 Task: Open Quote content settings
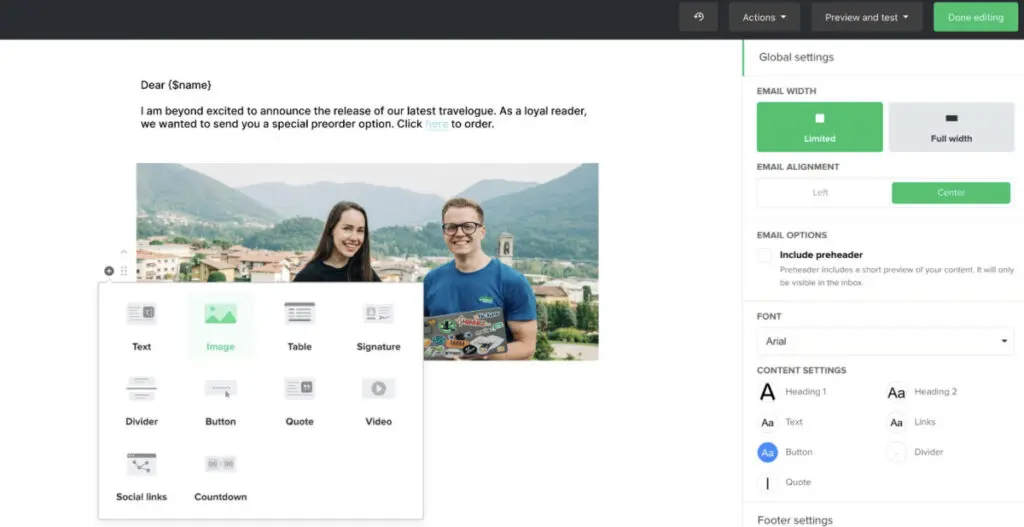tap(784, 482)
